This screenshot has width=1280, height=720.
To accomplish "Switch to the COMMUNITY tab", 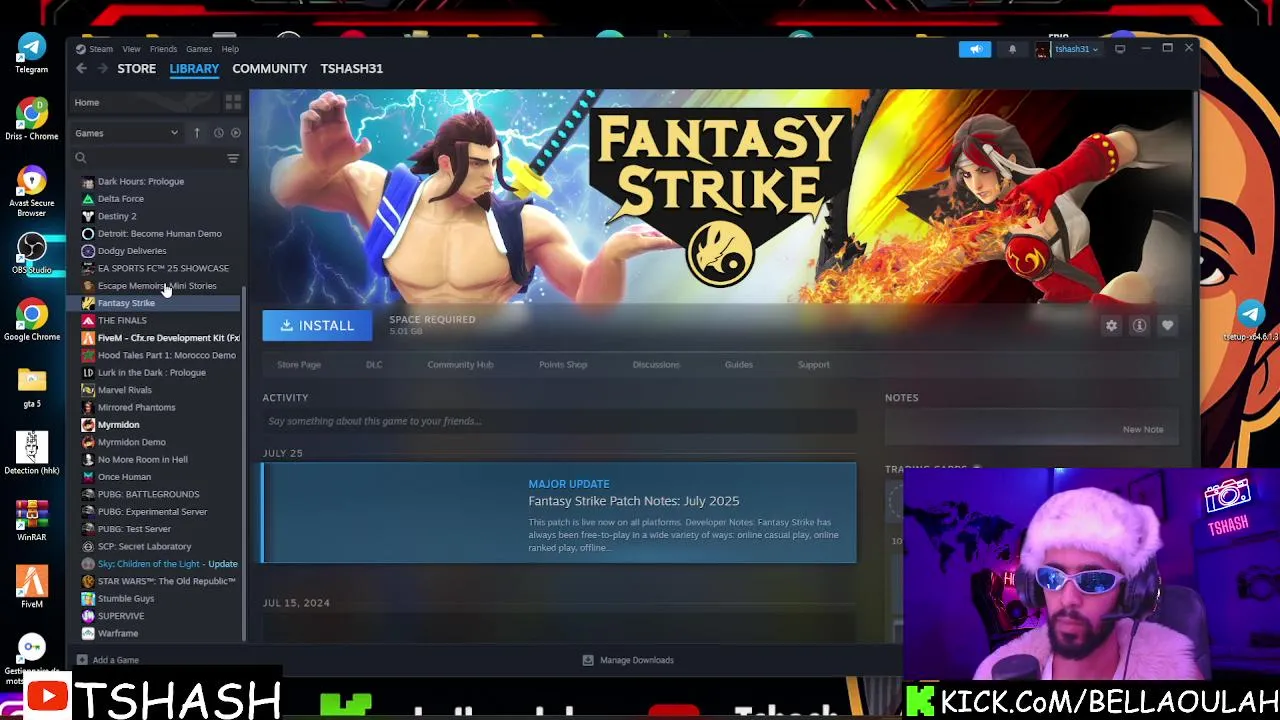I will [269, 68].
